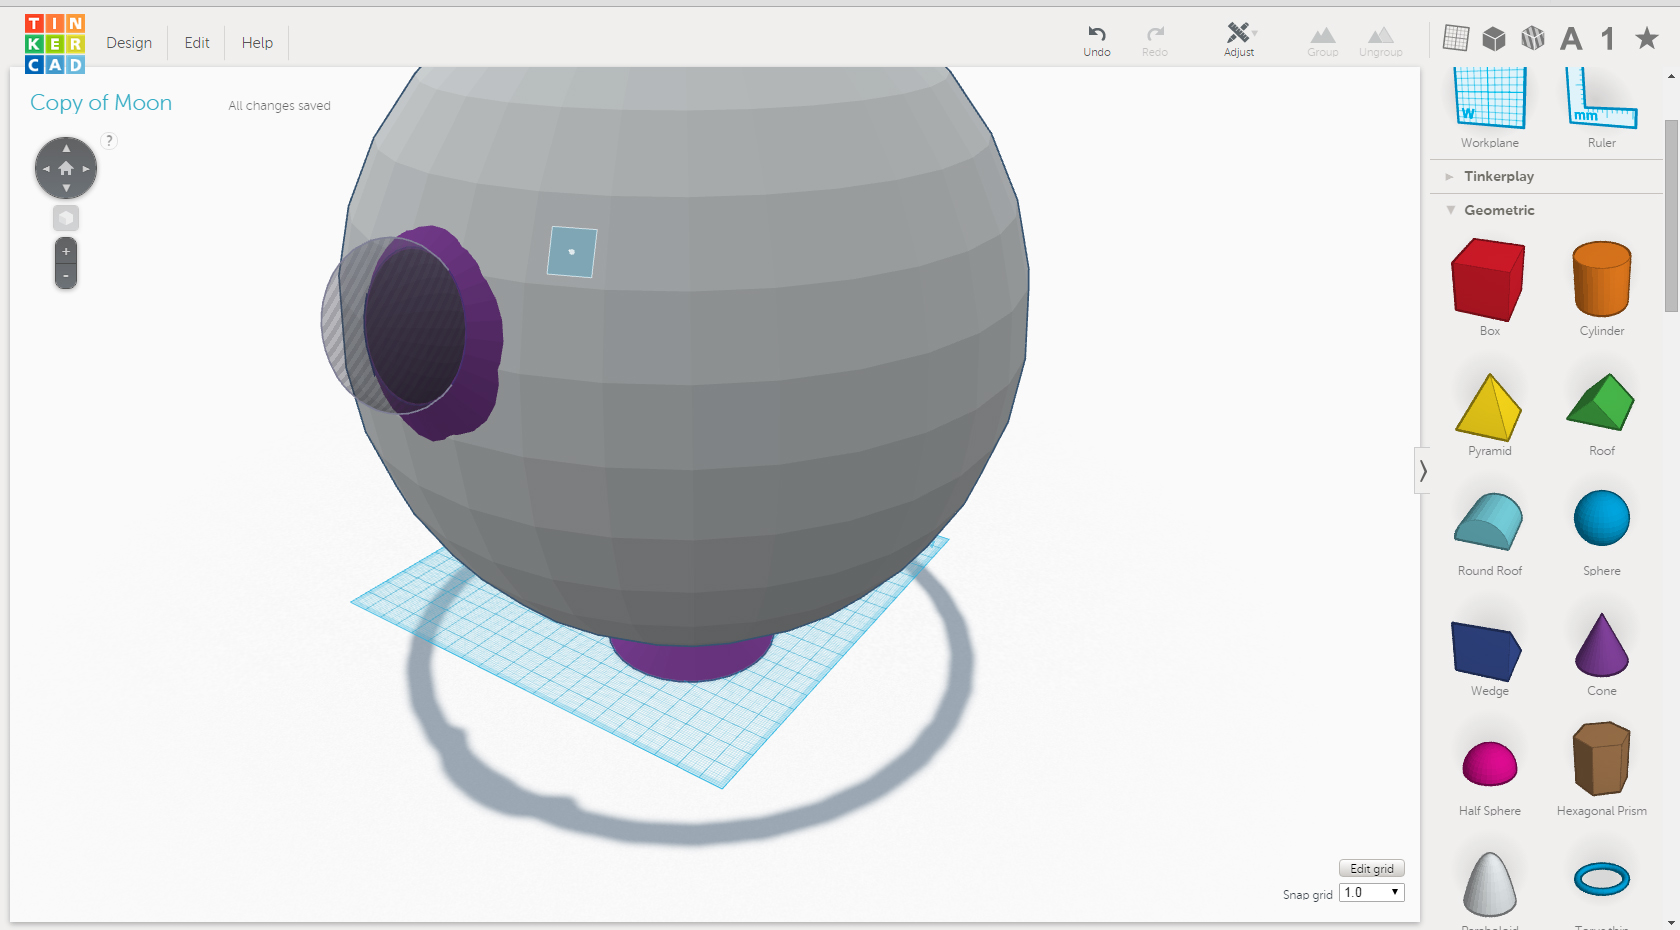Click the shapes panel scrollbar
The width and height of the screenshot is (1680, 930).
click(x=1671, y=216)
